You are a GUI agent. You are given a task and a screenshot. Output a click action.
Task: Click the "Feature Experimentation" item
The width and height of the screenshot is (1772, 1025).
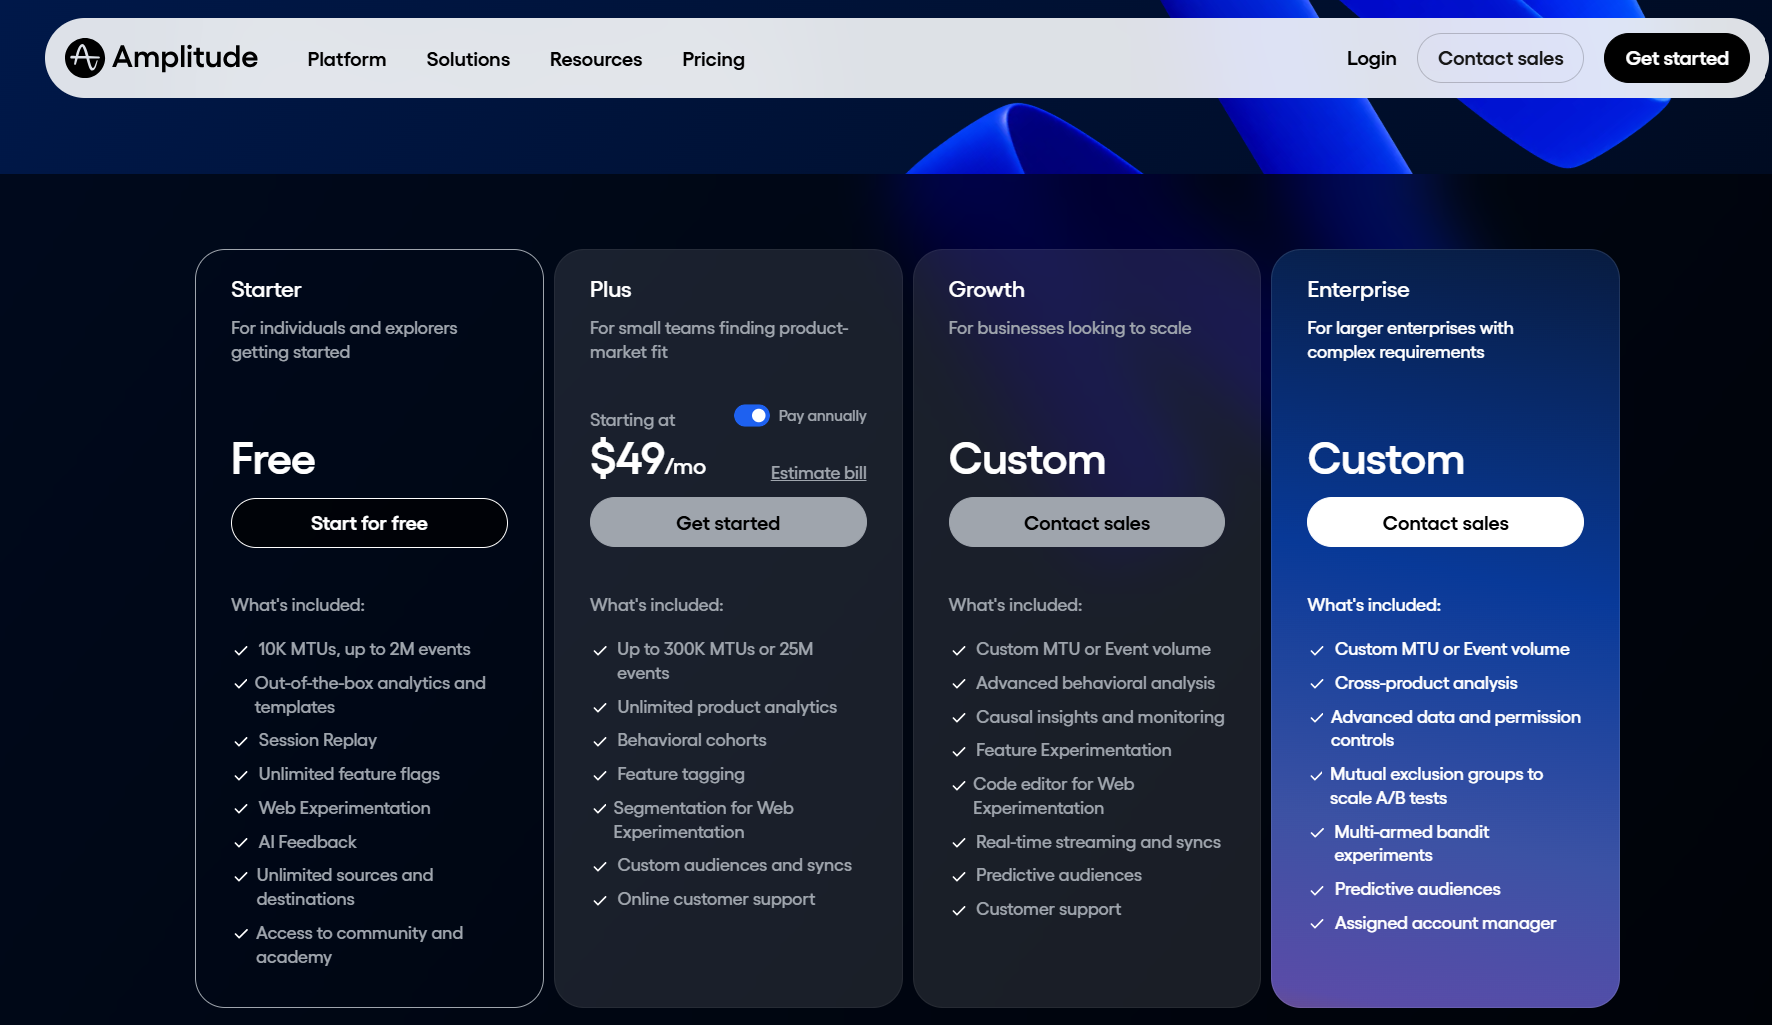[1073, 750]
